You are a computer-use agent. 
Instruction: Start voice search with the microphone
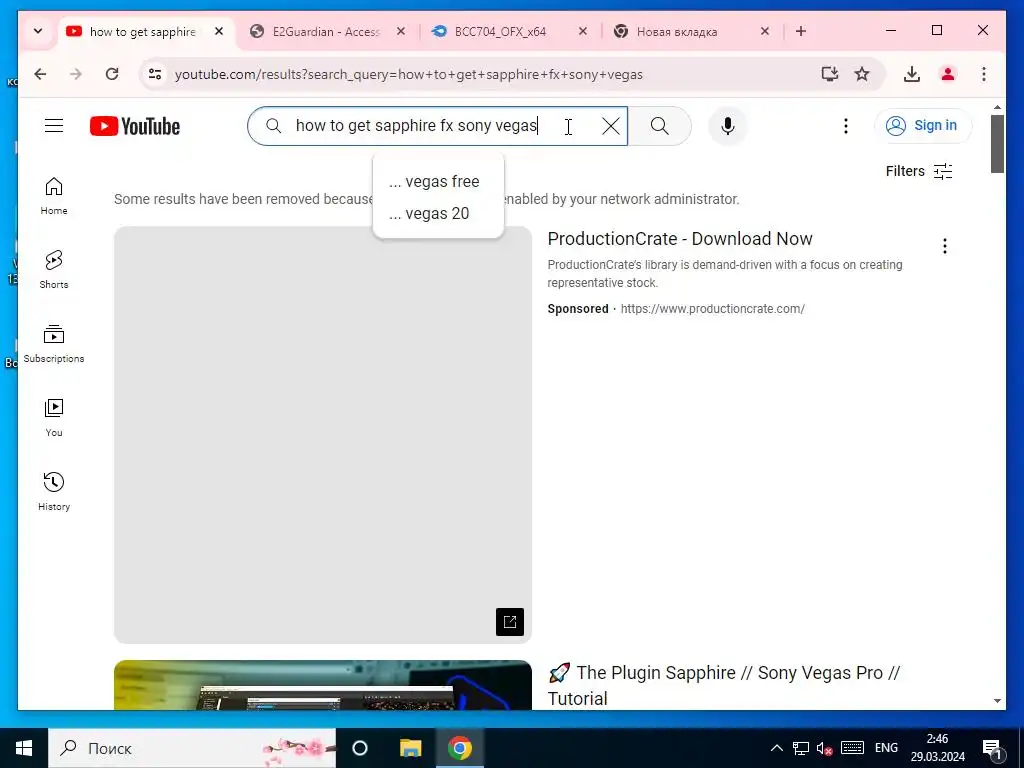point(728,126)
